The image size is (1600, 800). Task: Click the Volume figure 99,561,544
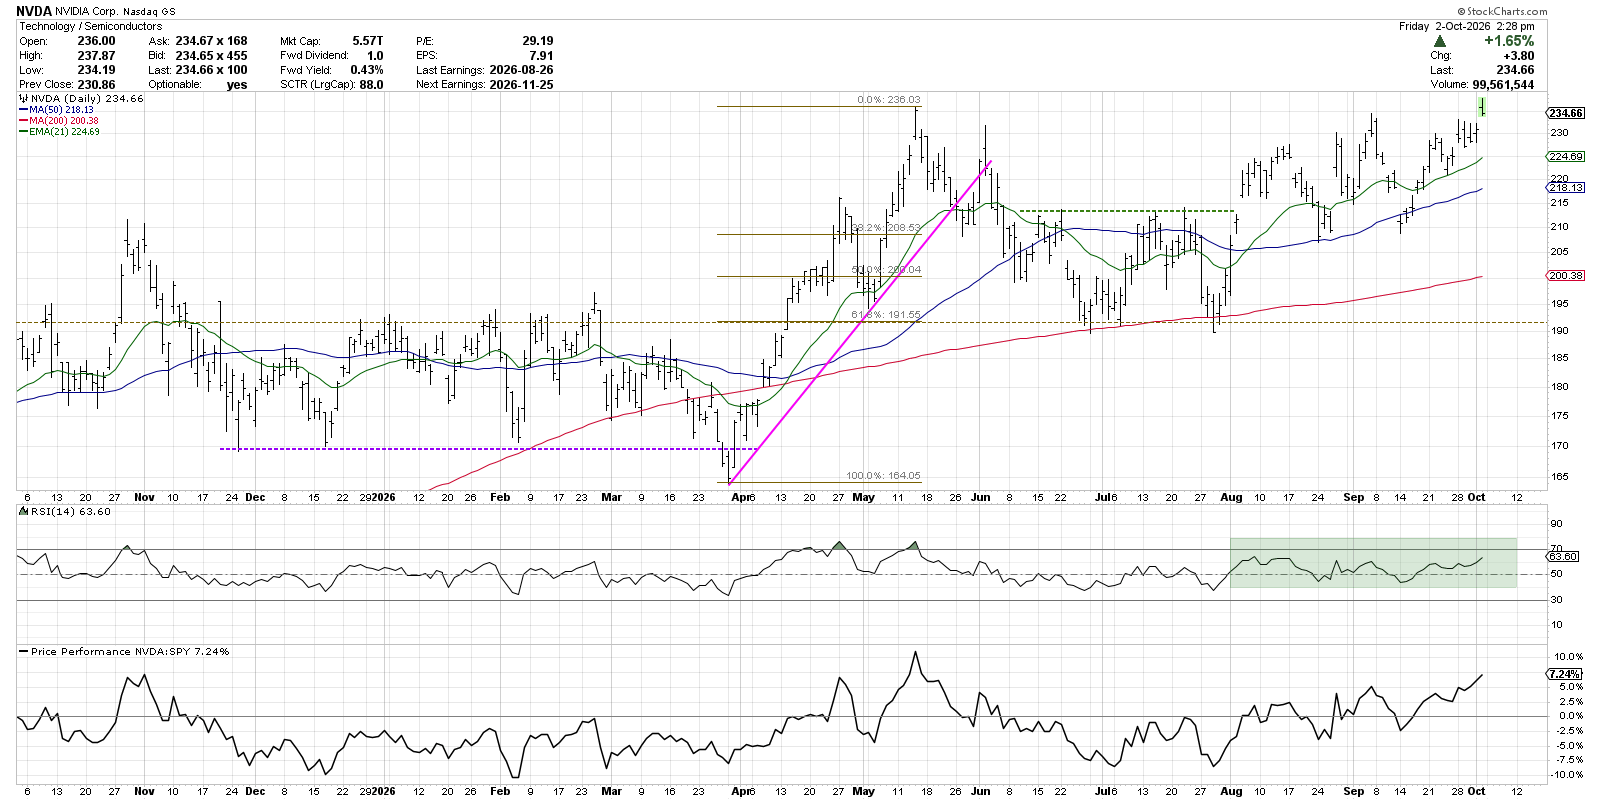tap(1503, 85)
